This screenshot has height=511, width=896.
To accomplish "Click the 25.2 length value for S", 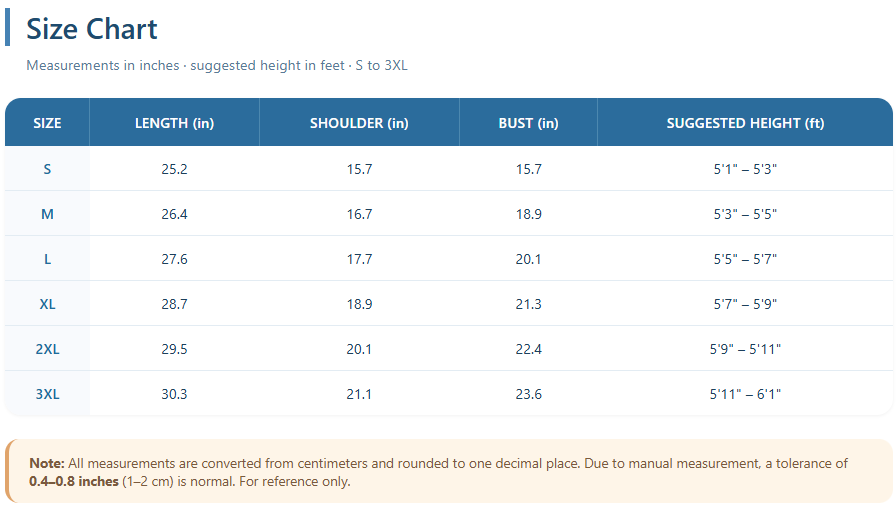I will pos(174,169).
